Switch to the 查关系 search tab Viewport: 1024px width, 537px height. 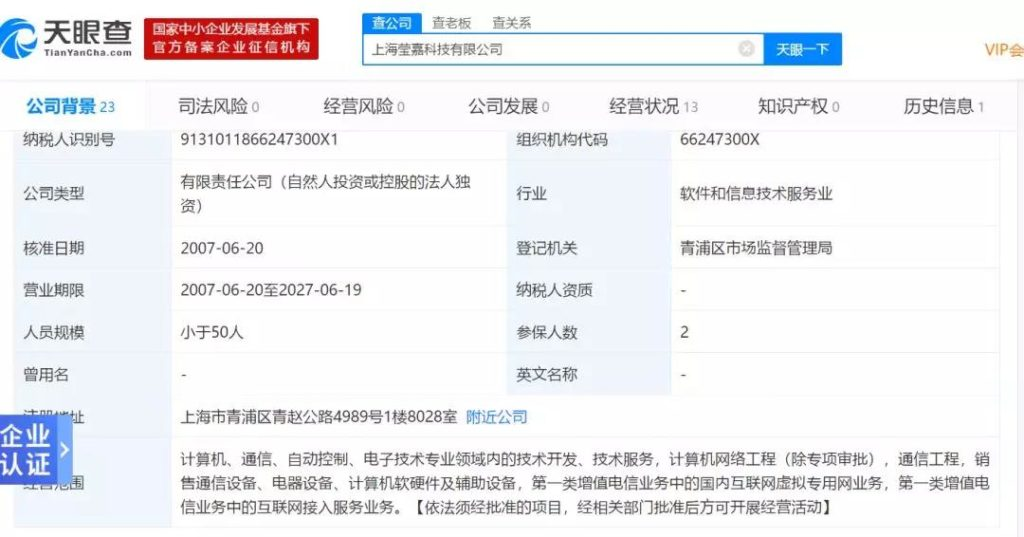[x=511, y=23]
